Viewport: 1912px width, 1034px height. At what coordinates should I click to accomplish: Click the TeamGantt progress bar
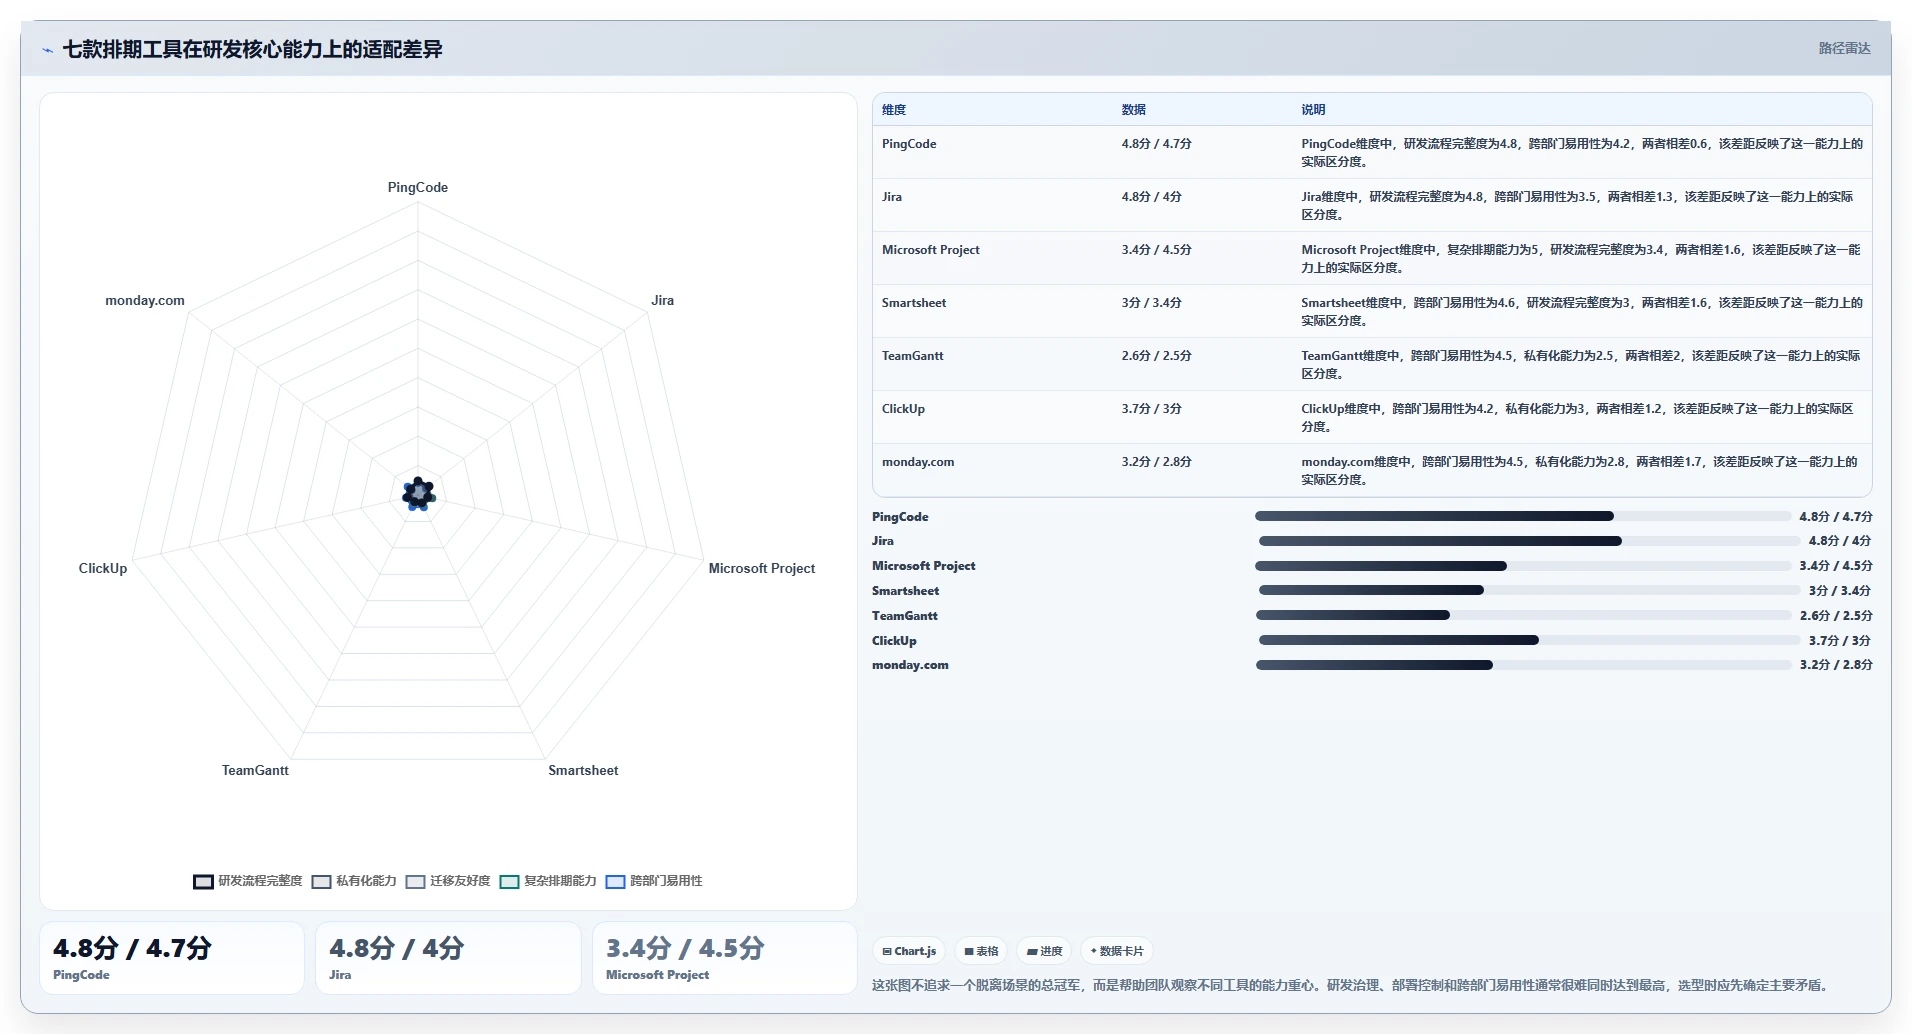pyautogui.click(x=1523, y=615)
